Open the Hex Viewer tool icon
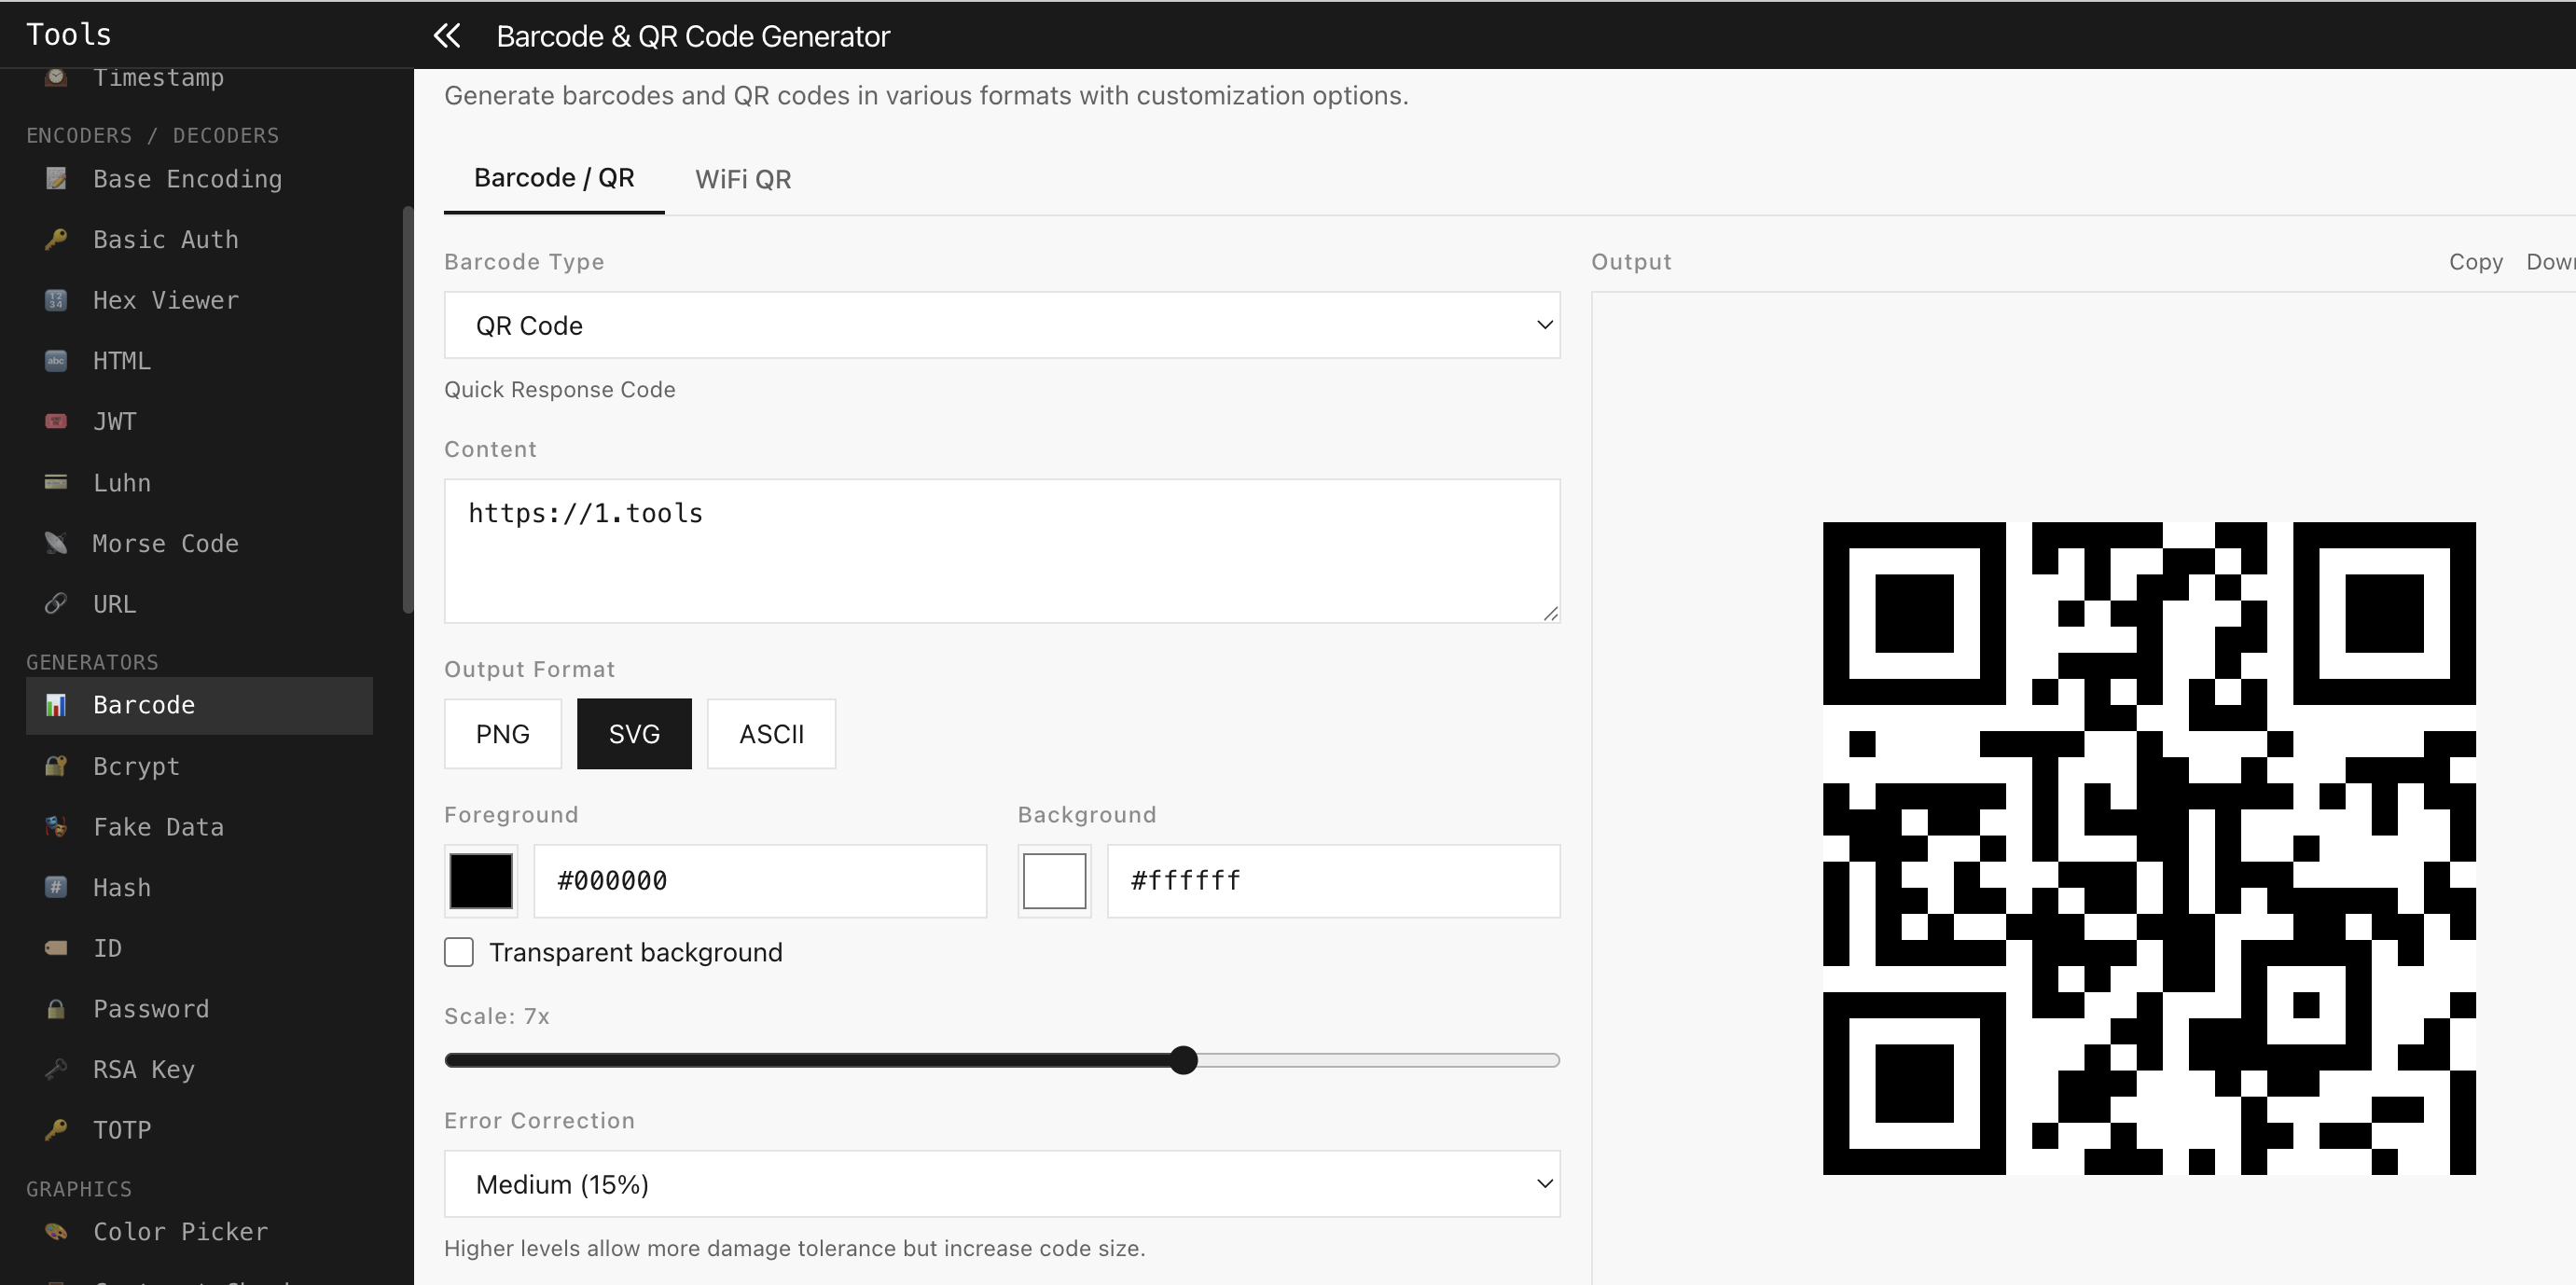This screenshot has height=1285, width=2576. (56, 300)
